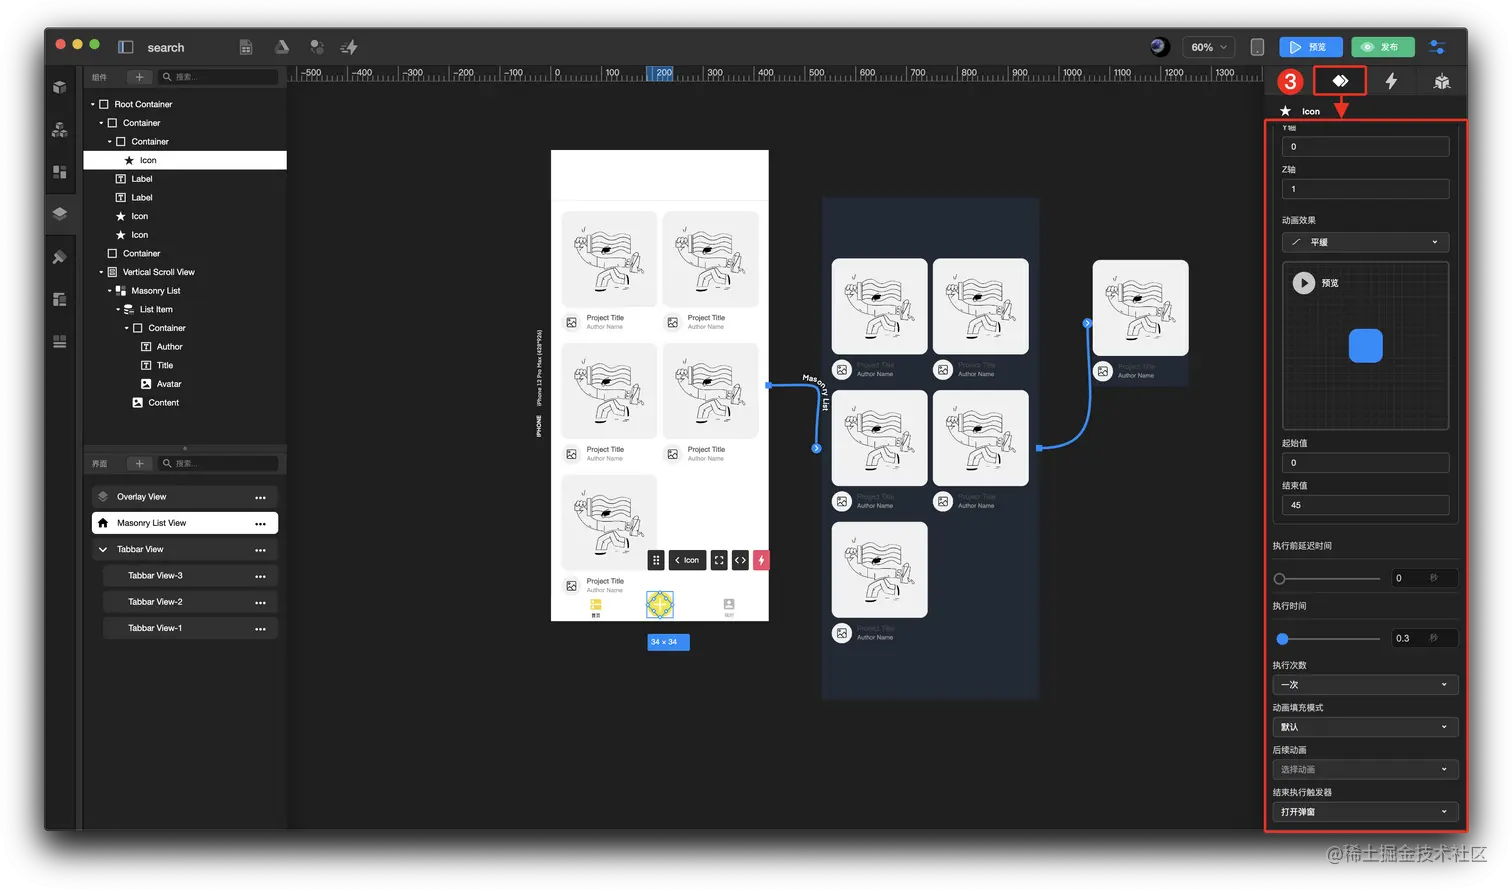Open Tabbar View-1 page

coord(190,628)
